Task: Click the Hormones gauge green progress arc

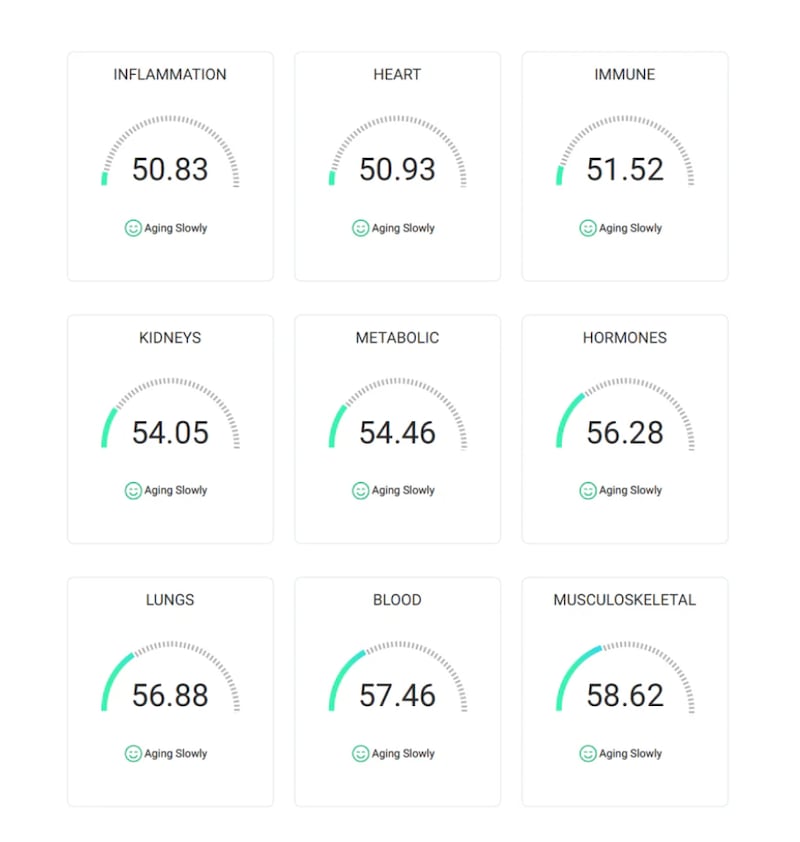Action: pyautogui.click(x=565, y=415)
